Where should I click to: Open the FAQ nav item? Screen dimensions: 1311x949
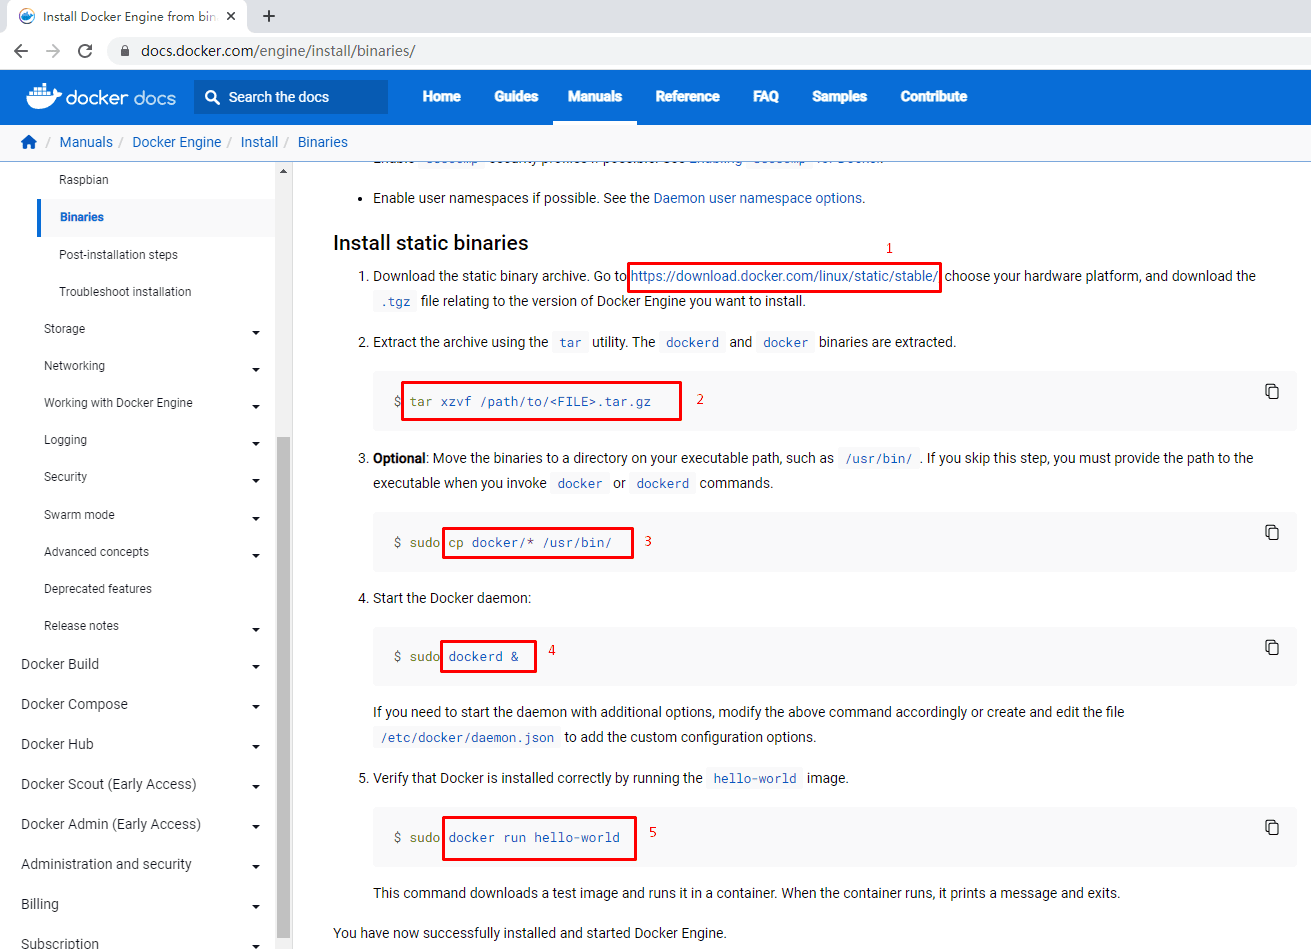coord(766,96)
